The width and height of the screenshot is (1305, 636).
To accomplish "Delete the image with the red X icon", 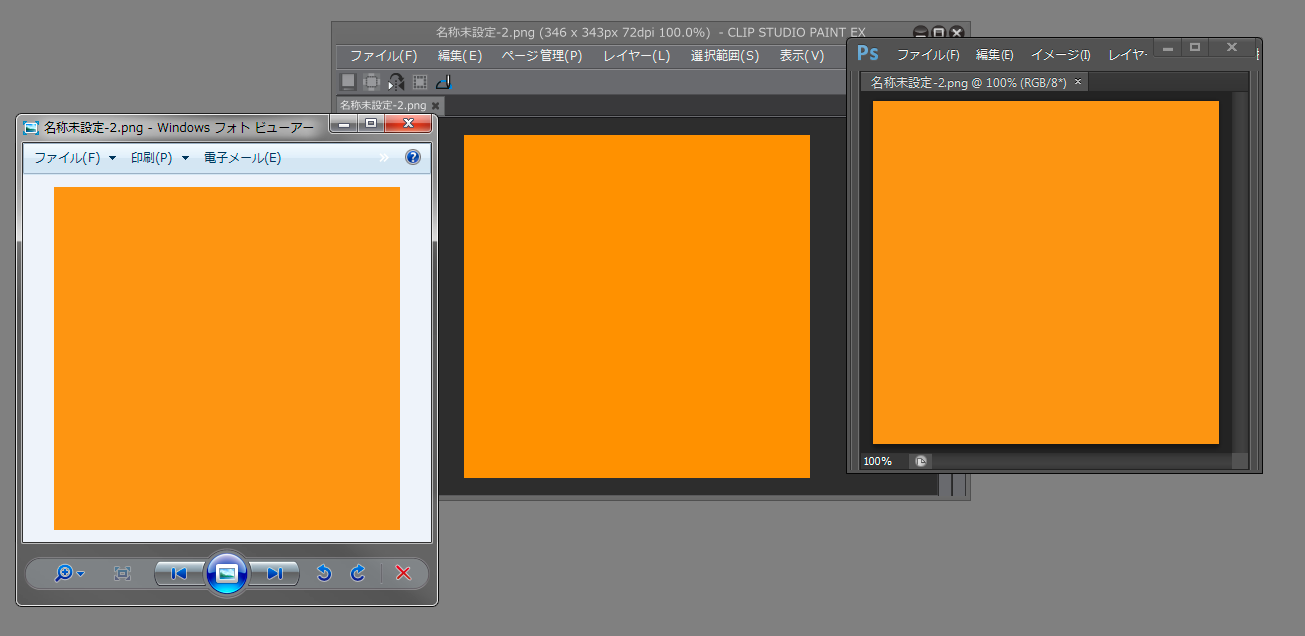I will pos(403,573).
